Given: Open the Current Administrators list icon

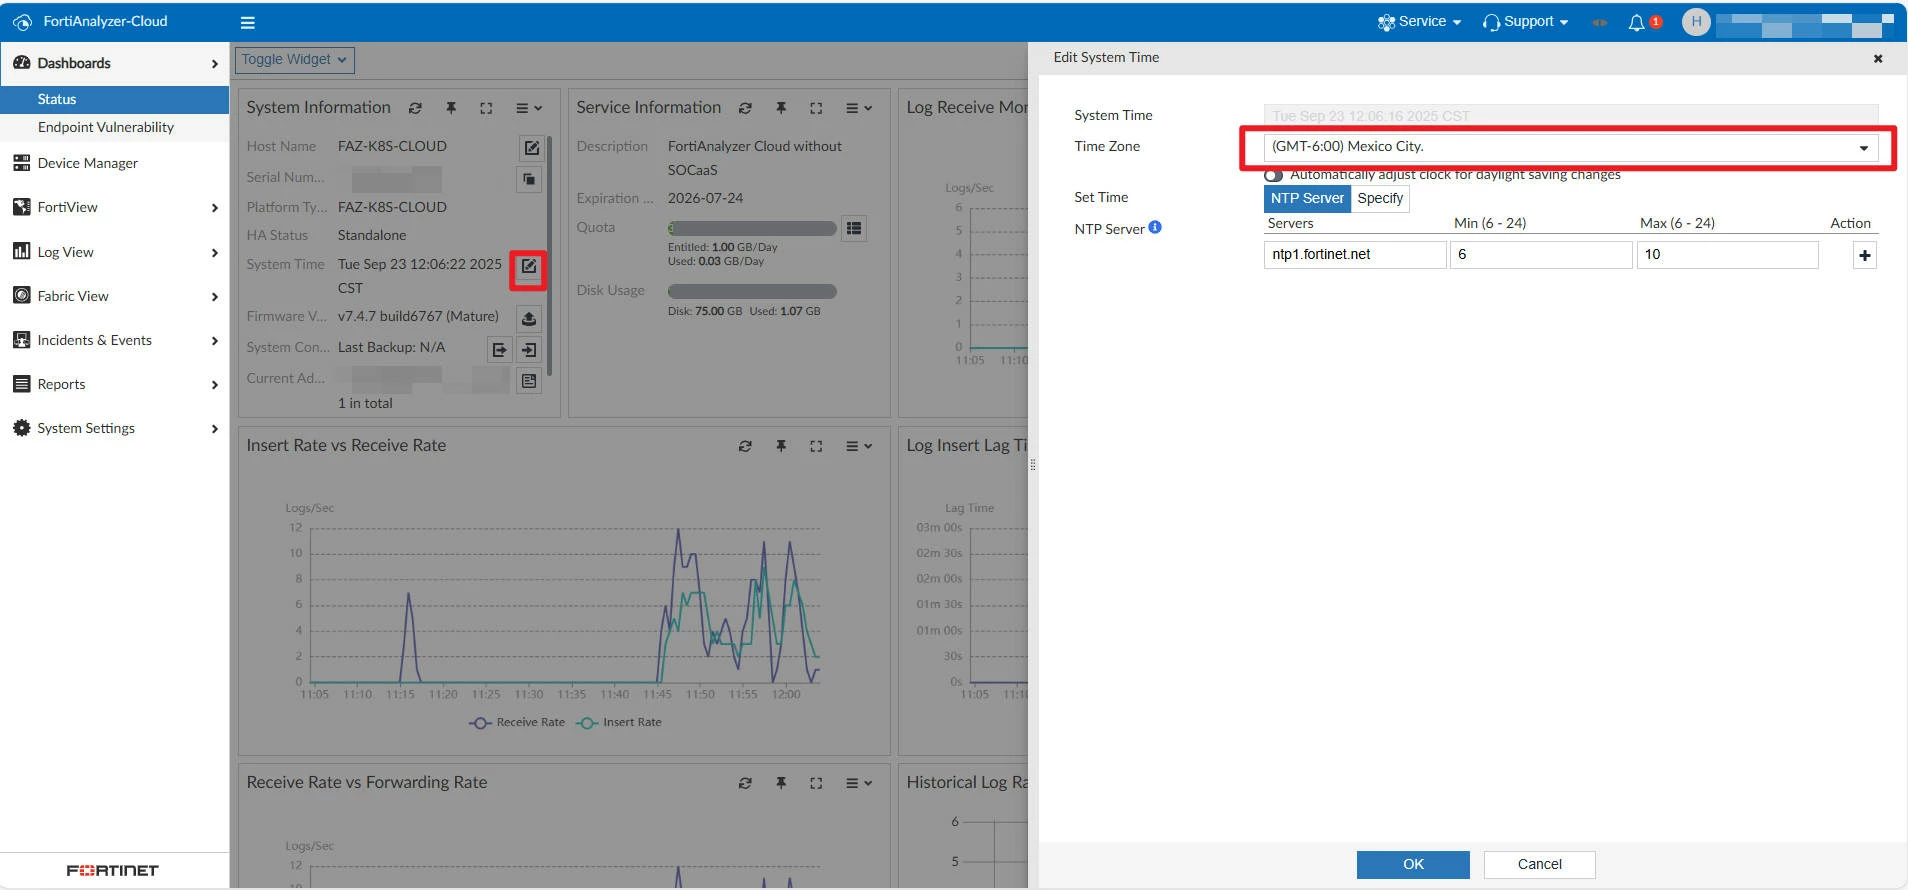Looking at the screenshot, I should tap(529, 380).
